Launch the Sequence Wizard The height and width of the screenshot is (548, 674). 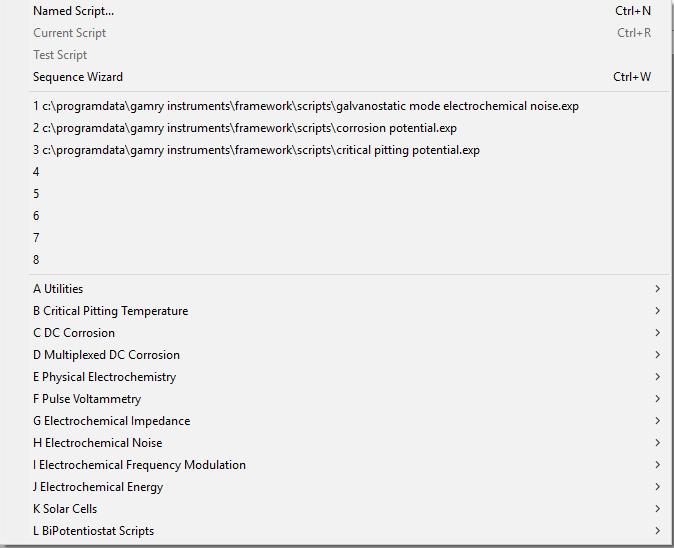coord(78,77)
